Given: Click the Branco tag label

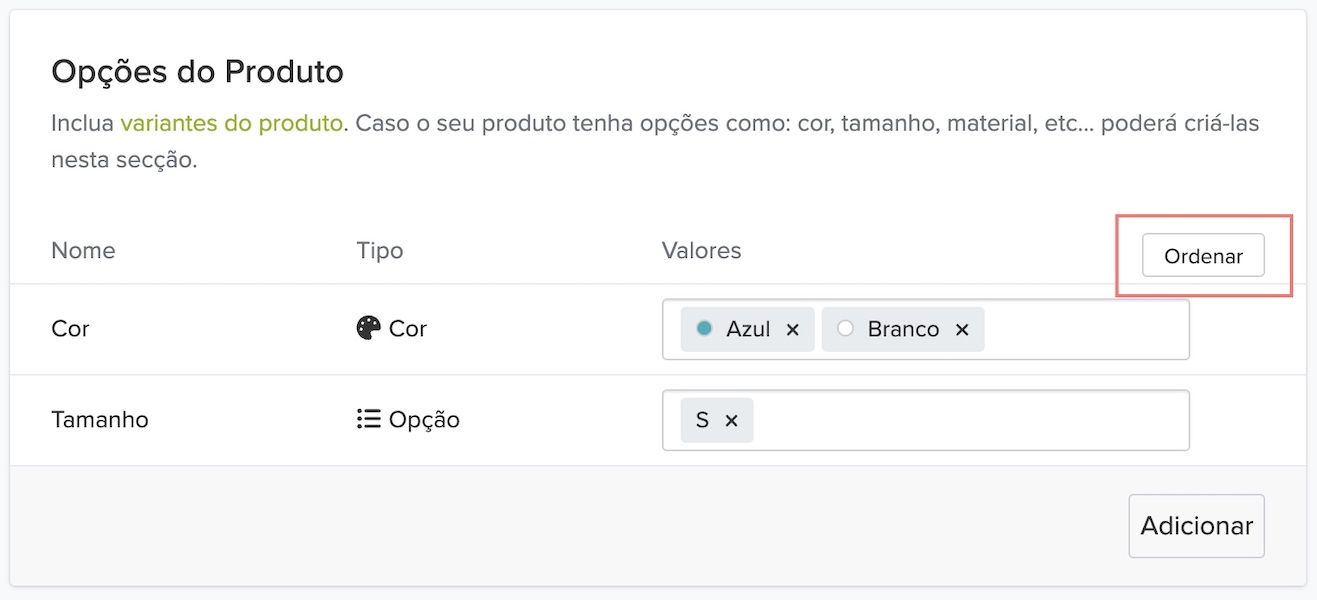Looking at the screenshot, I should pos(903,329).
